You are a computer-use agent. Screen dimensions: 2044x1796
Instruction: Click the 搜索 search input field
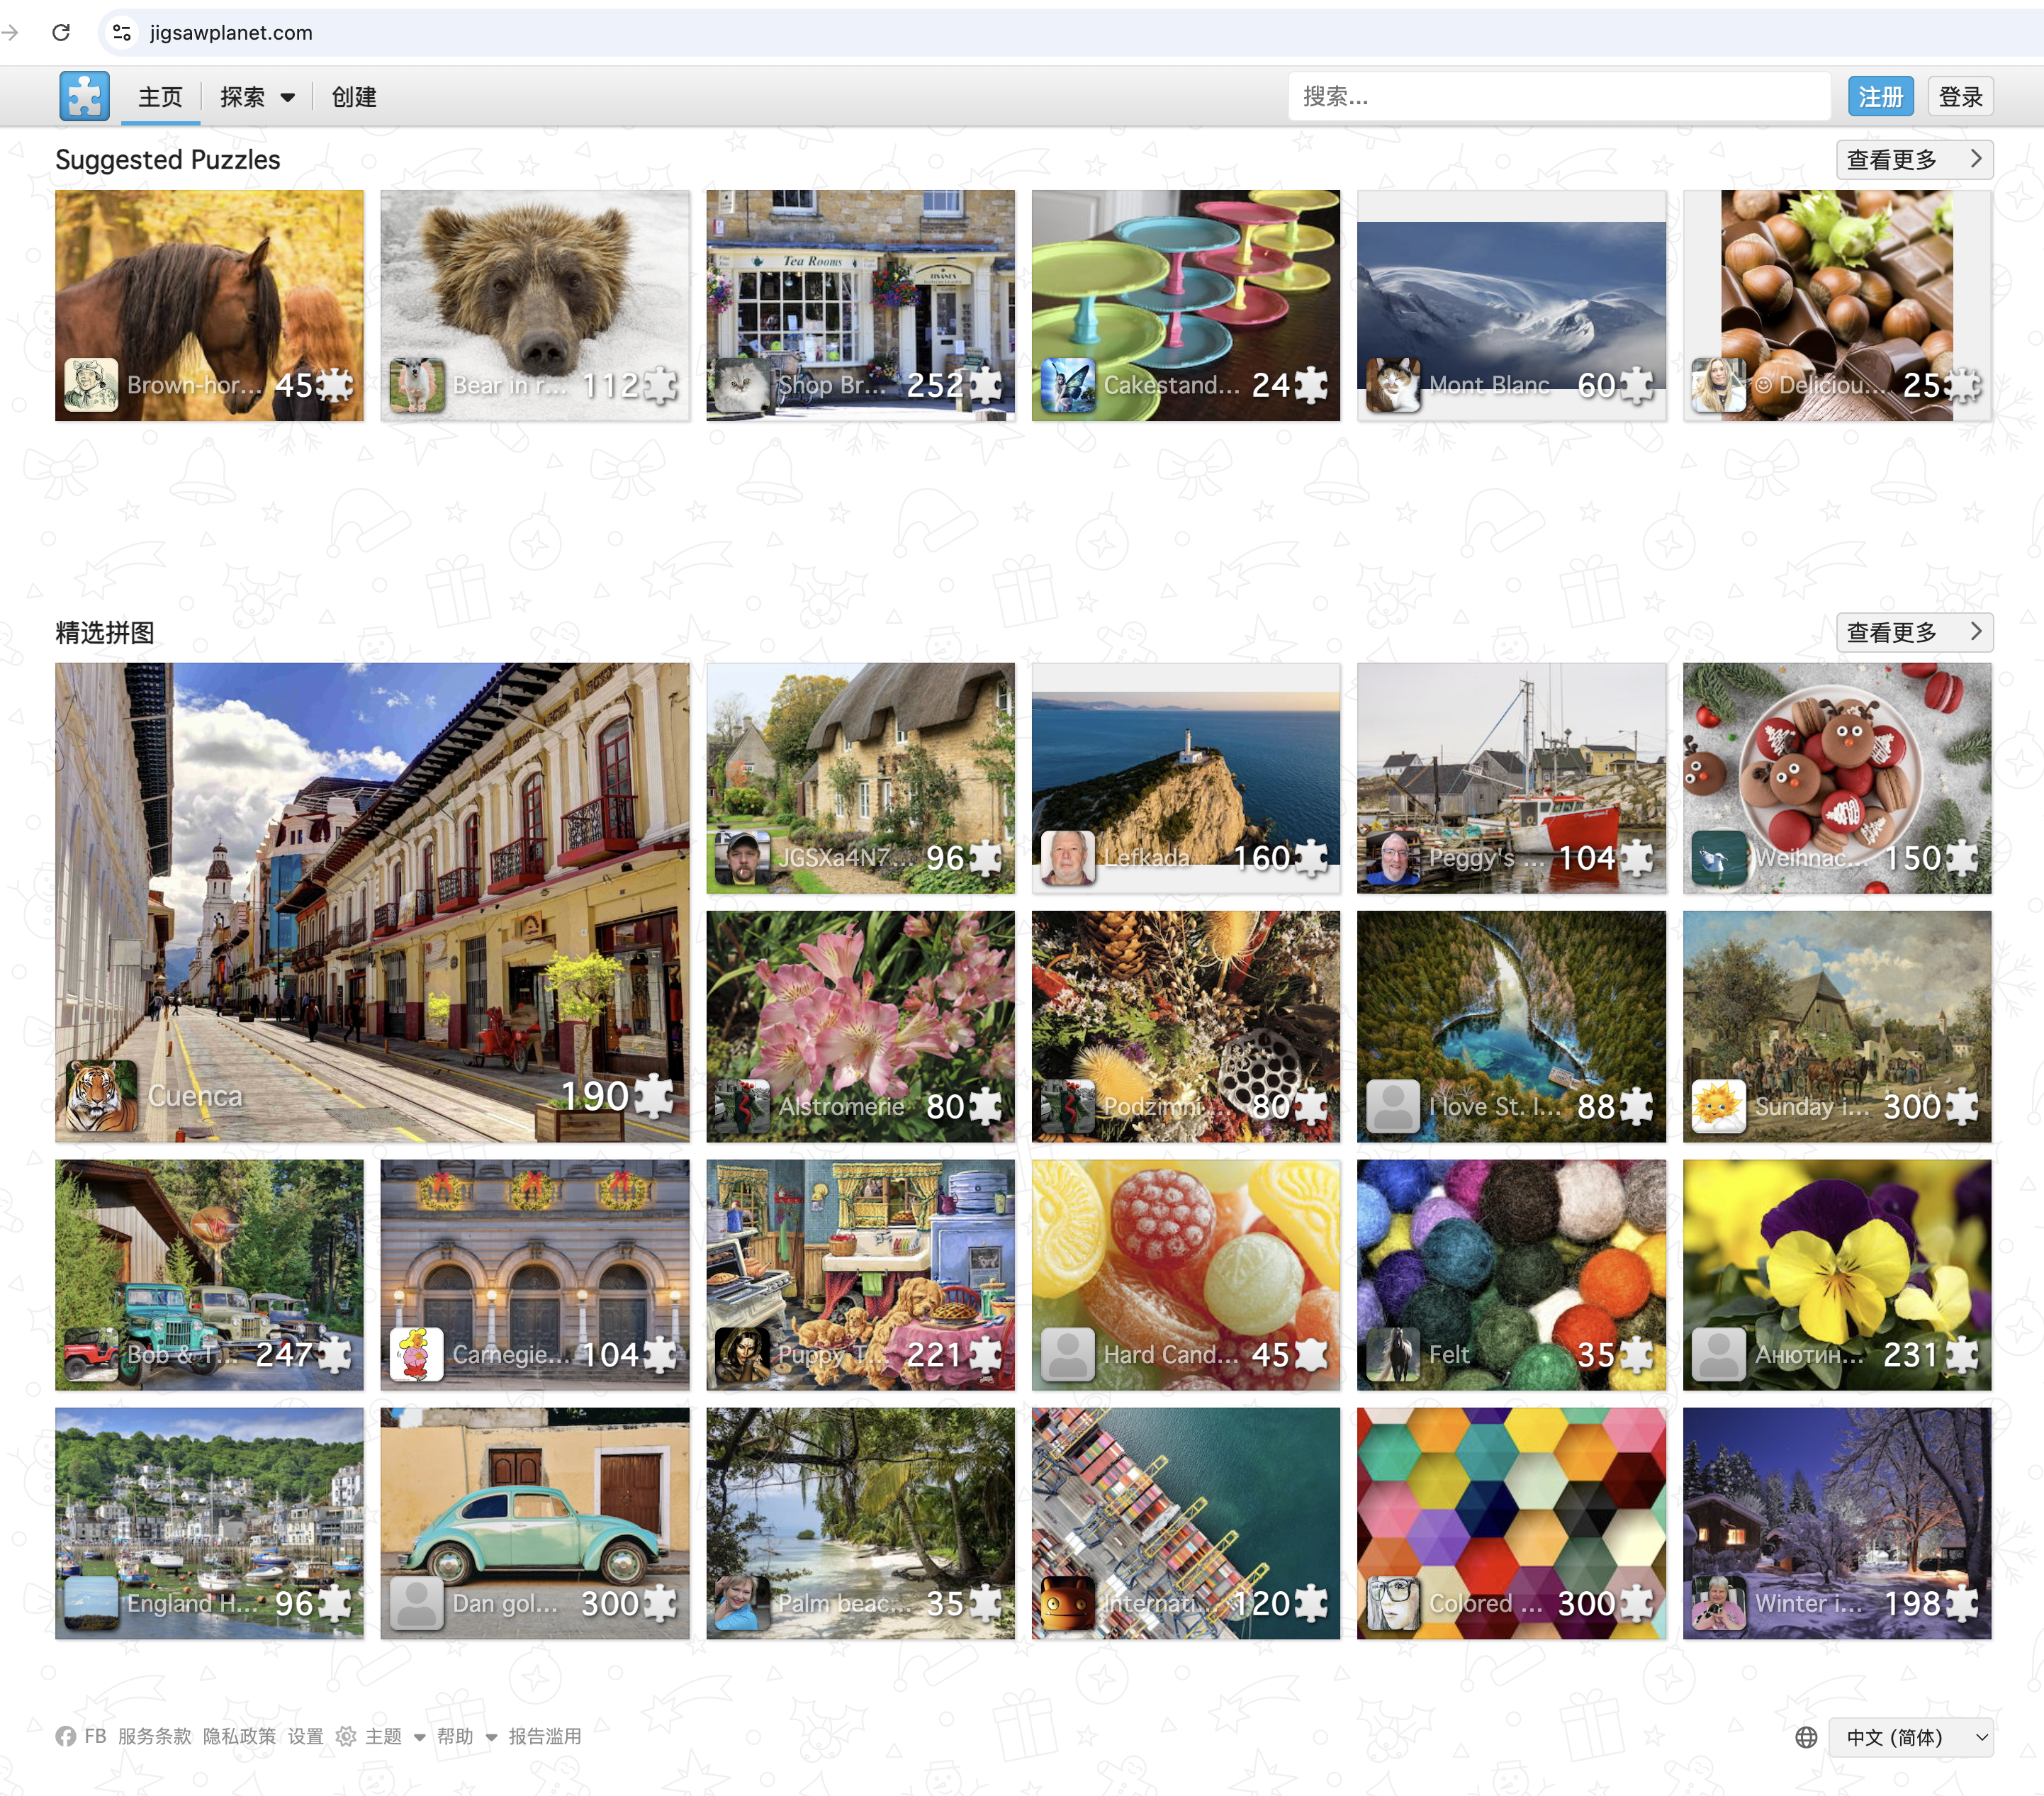coord(1559,96)
